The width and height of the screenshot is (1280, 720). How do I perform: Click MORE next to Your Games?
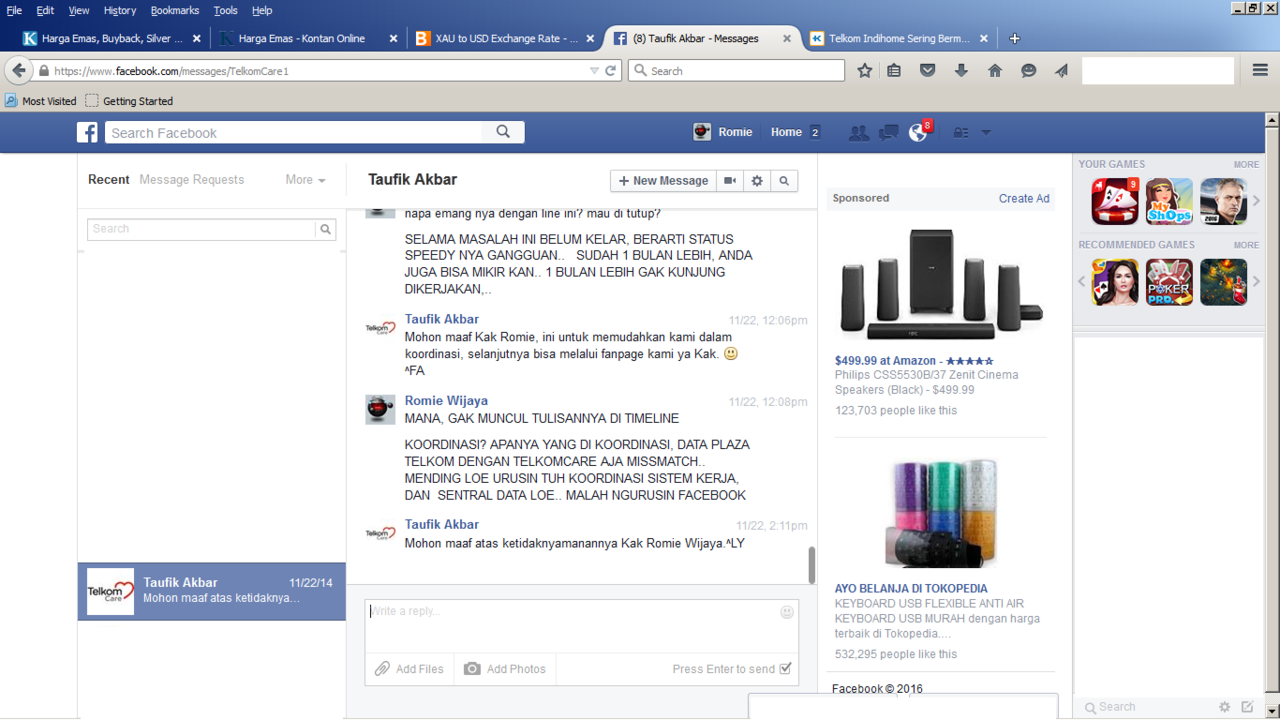pos(1246,164)
